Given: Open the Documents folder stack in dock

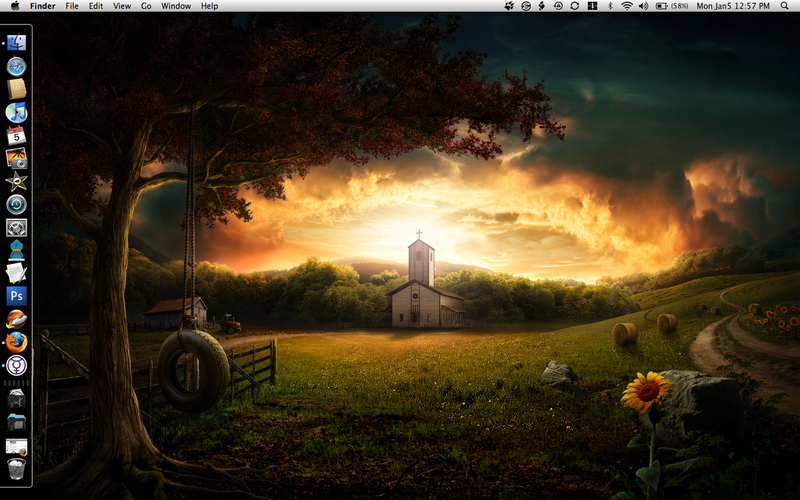Looking at the screenshot, I should [16, 423].
